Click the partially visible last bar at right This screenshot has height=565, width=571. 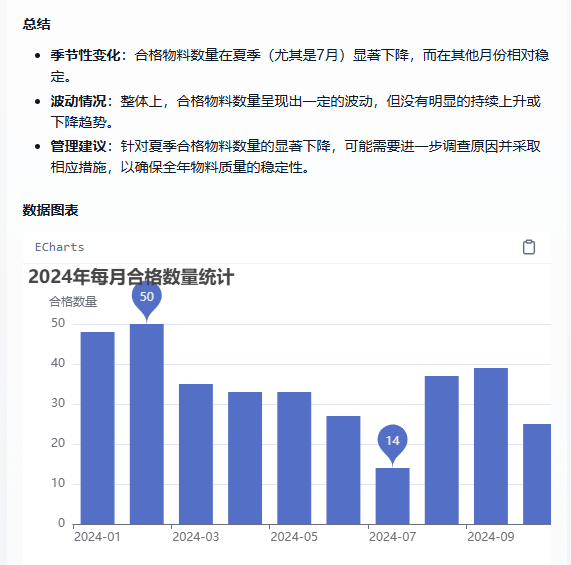pyautogui.click(x=537, y=474)
